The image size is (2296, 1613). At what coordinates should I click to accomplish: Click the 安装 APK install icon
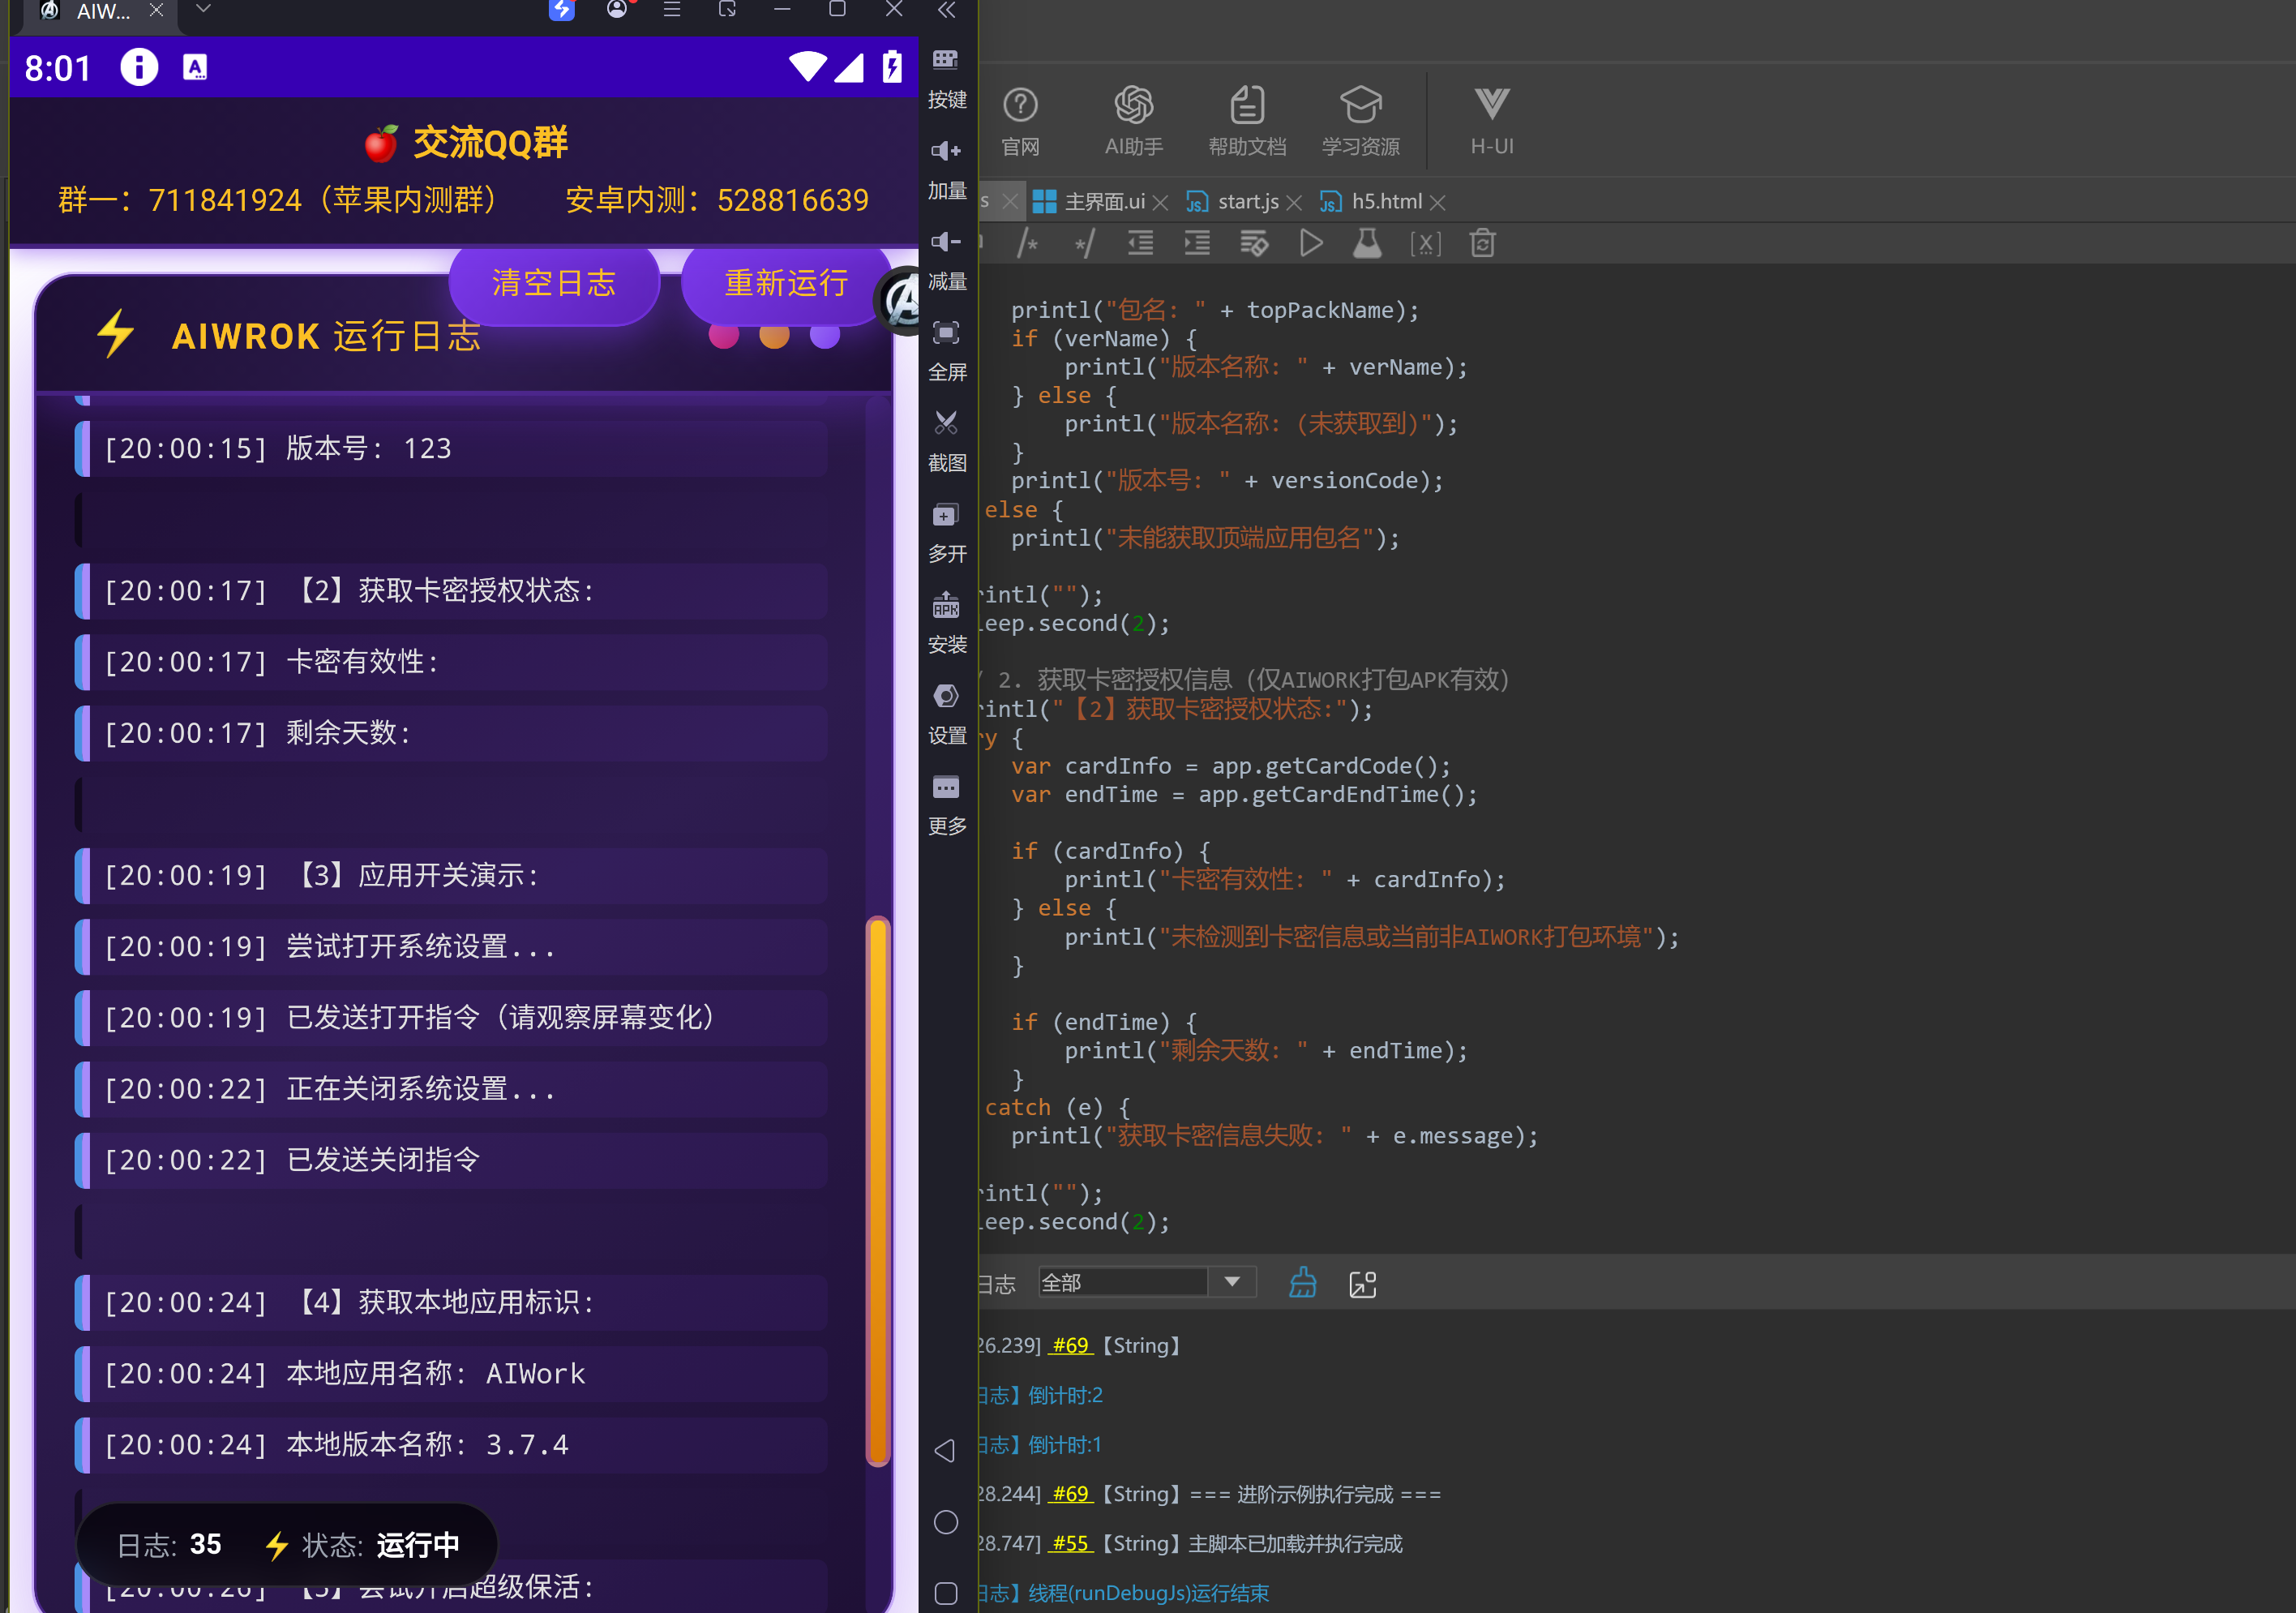[x=946, y=605]
